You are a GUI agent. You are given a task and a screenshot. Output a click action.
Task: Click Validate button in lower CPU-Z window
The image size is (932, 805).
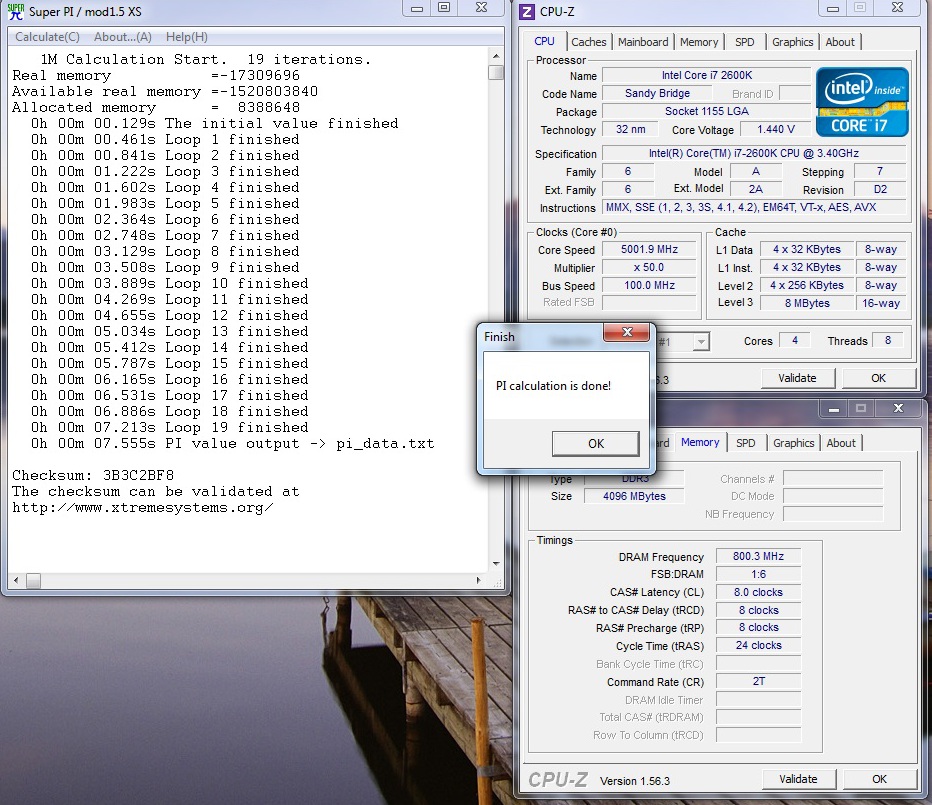[798, 779]
